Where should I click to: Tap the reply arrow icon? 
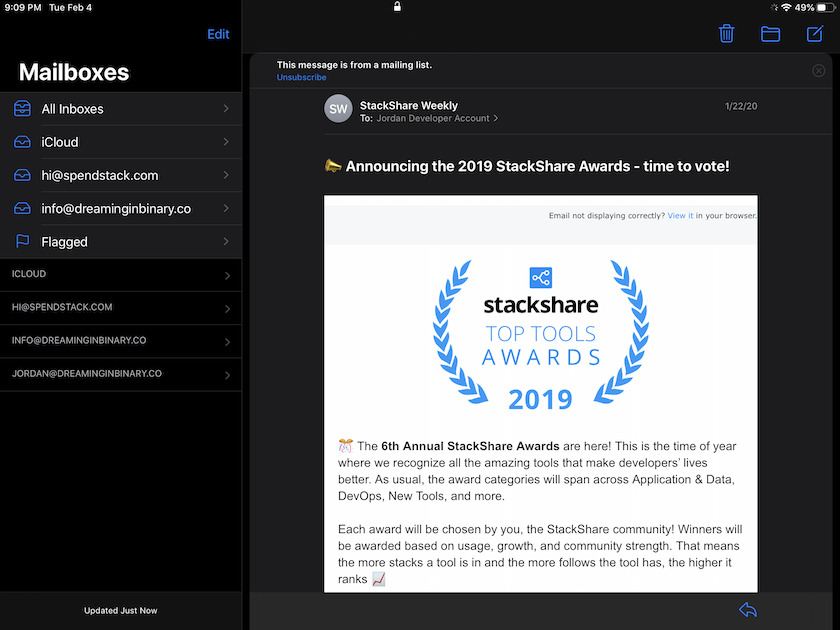747,610
